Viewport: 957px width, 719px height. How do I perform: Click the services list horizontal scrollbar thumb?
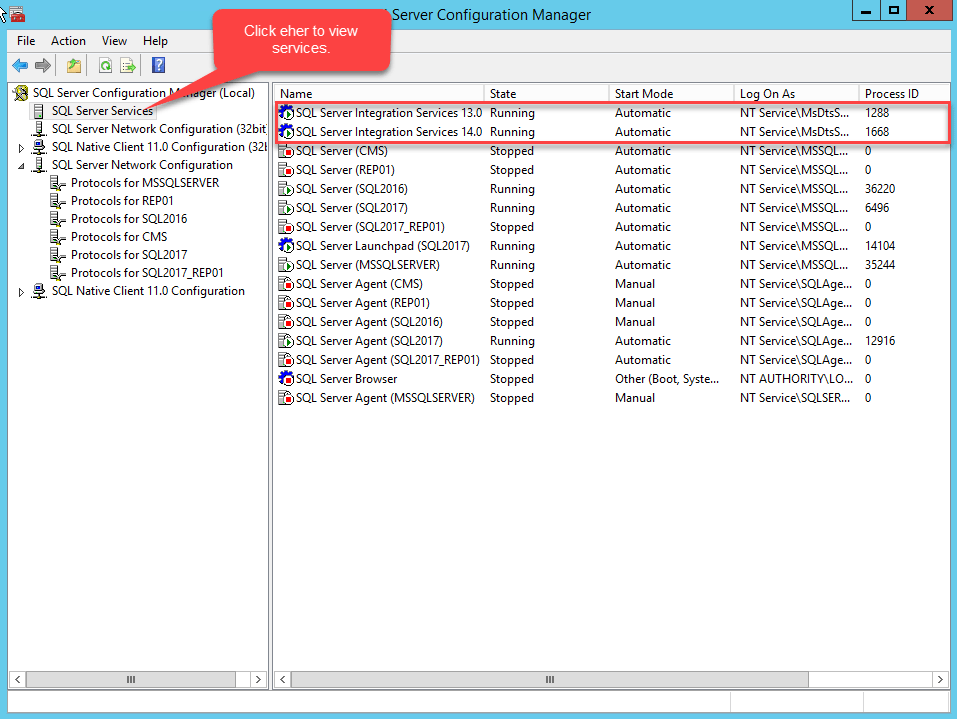[x=550, y=679]
